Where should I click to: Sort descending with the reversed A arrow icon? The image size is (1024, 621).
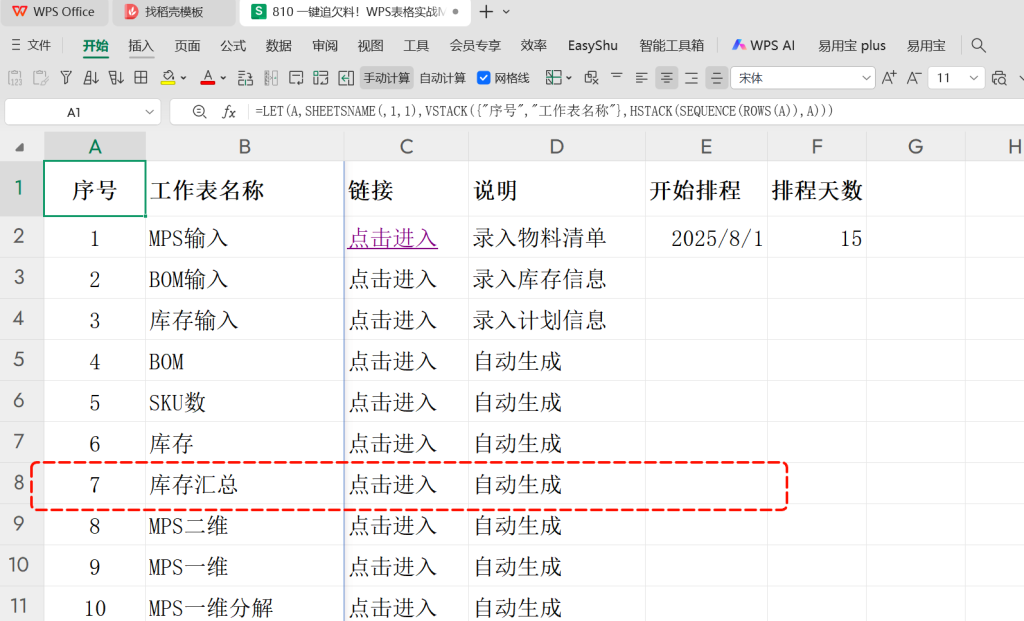point(116,78)
